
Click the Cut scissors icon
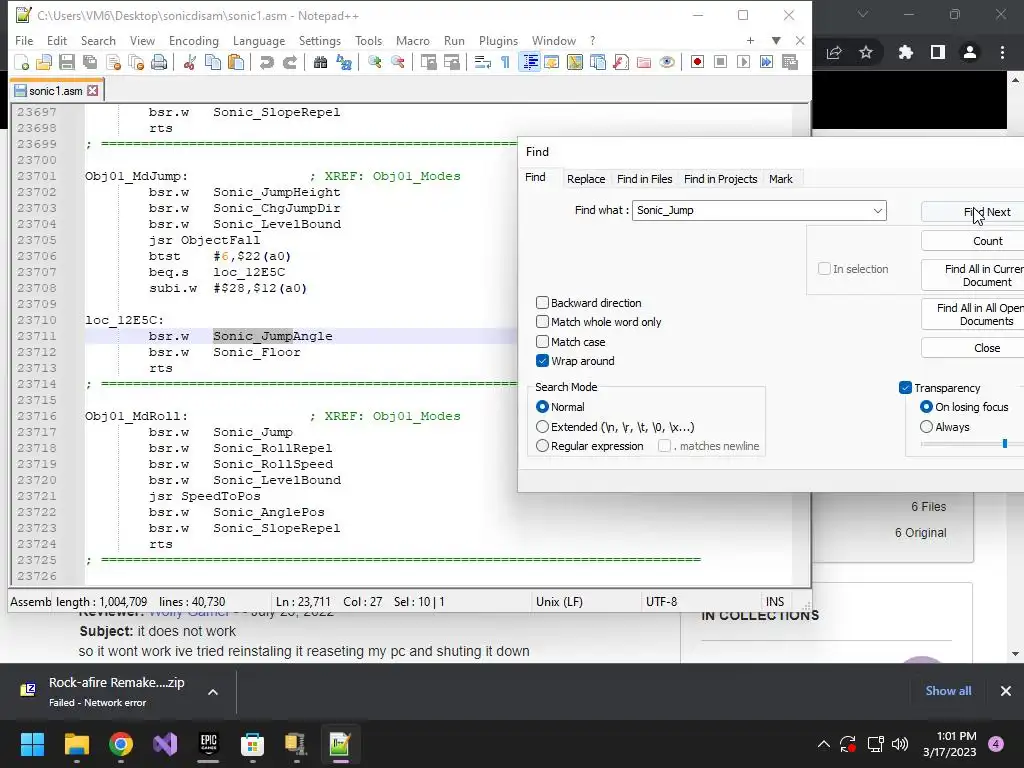[x=190, y=63]
